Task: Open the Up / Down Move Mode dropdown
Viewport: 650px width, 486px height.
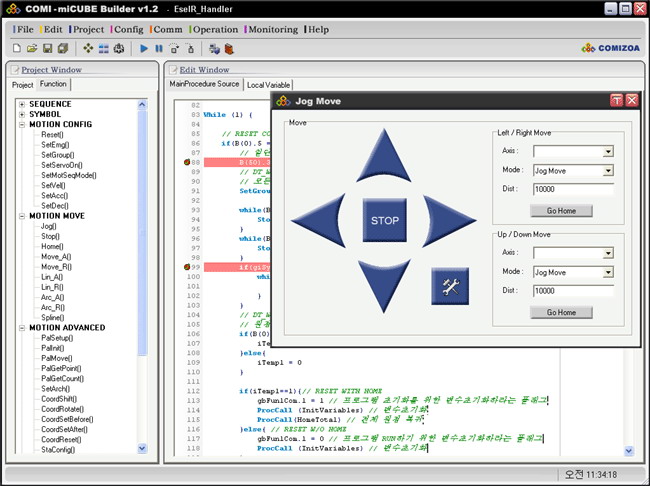Action: (x=607, y=272)
